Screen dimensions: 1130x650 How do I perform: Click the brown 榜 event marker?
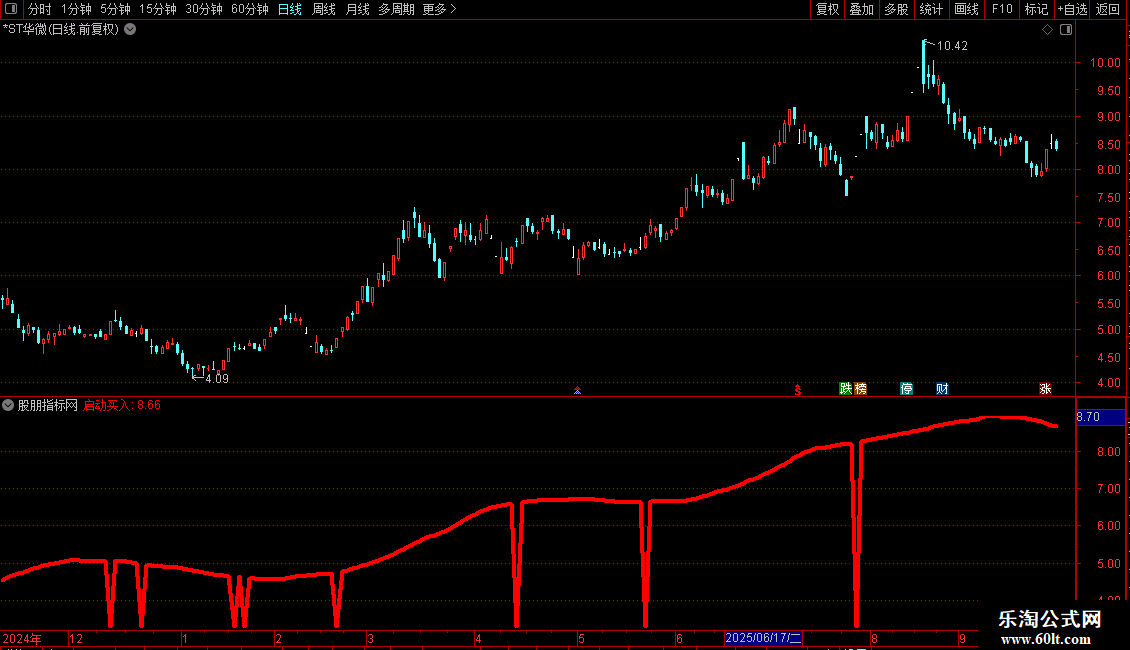coord(860,389)
